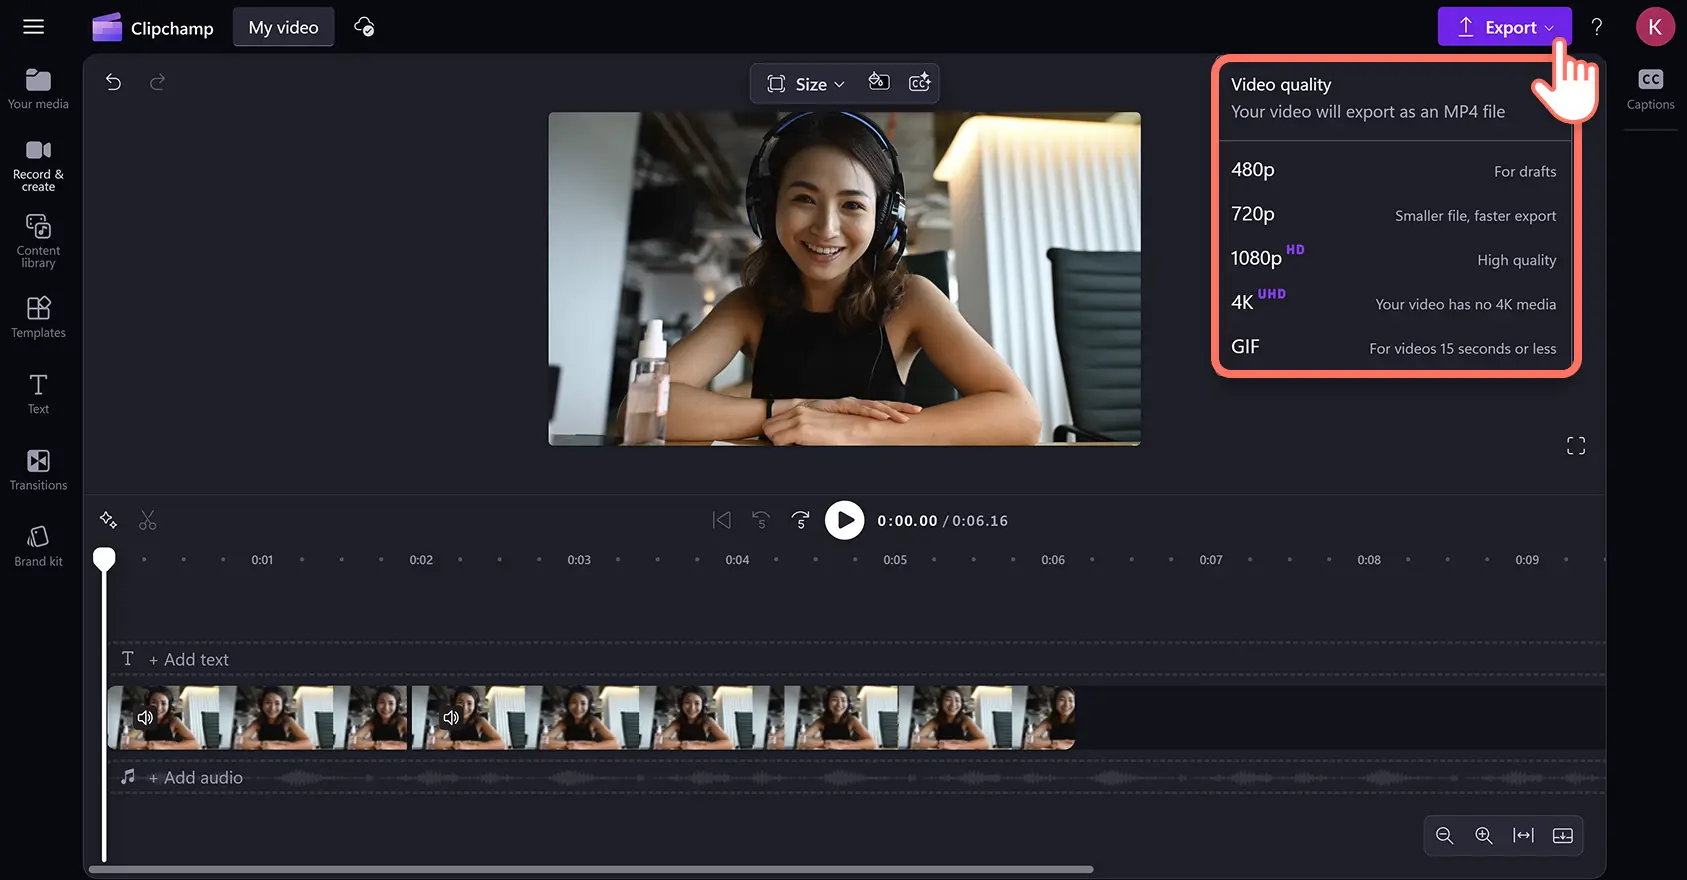The image size is (1687, 880).
Task: Open the Captions side panel
Action: coord(1650,89)
